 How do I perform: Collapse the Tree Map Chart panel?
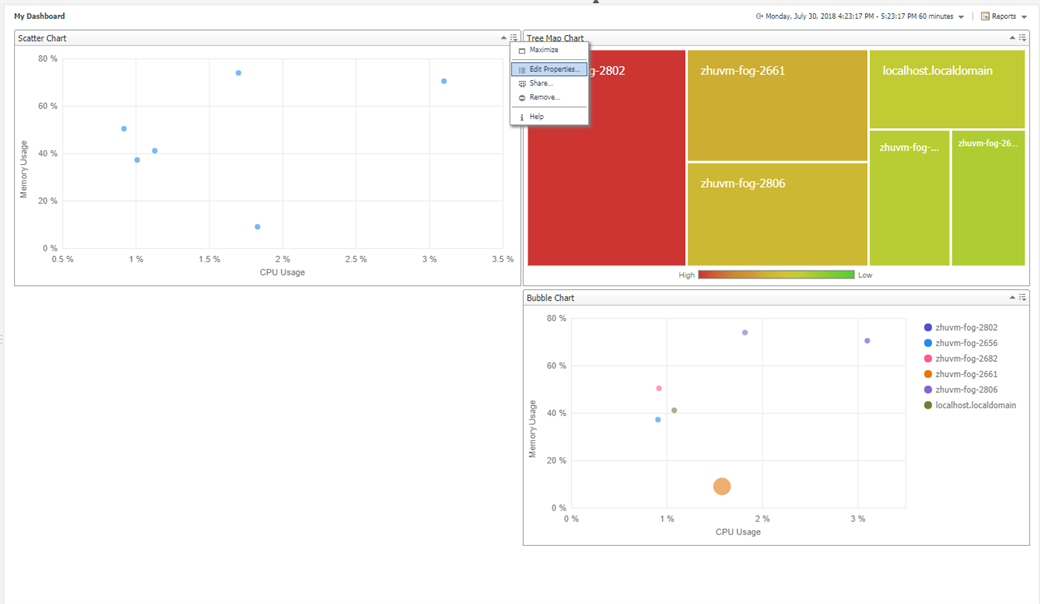click(1012, 38)
